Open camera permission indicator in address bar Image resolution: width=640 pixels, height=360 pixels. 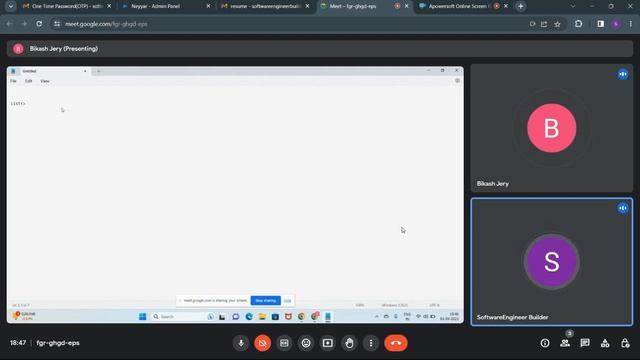pos(532,24)
